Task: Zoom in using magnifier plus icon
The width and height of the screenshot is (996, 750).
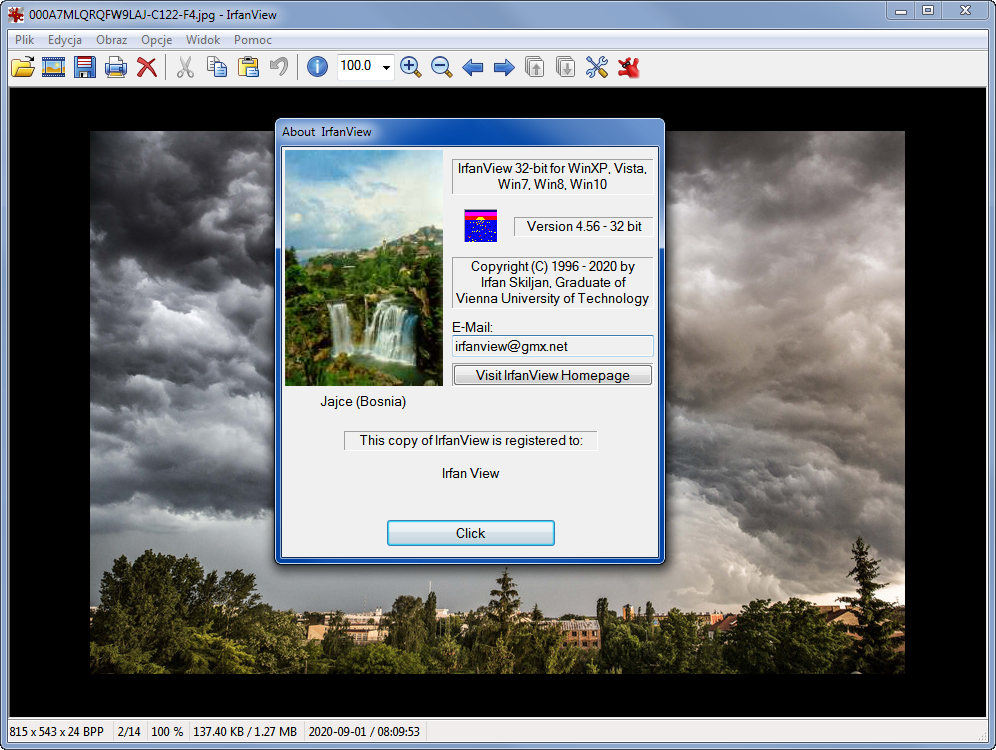Action: click(x=410, y=67)
